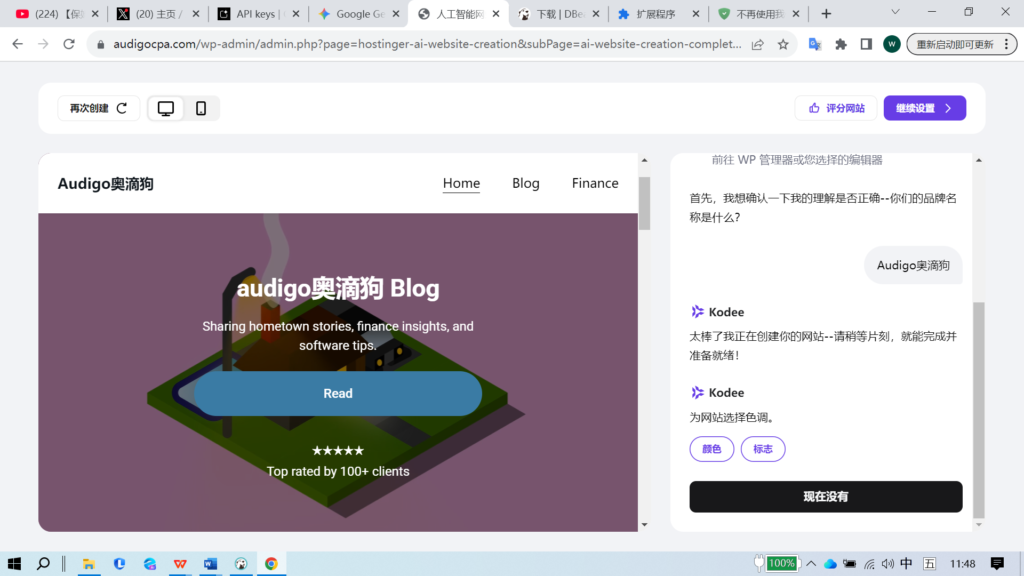
Task: Choose the 颜色 color option chip
Action: click(x=711, y=449)
